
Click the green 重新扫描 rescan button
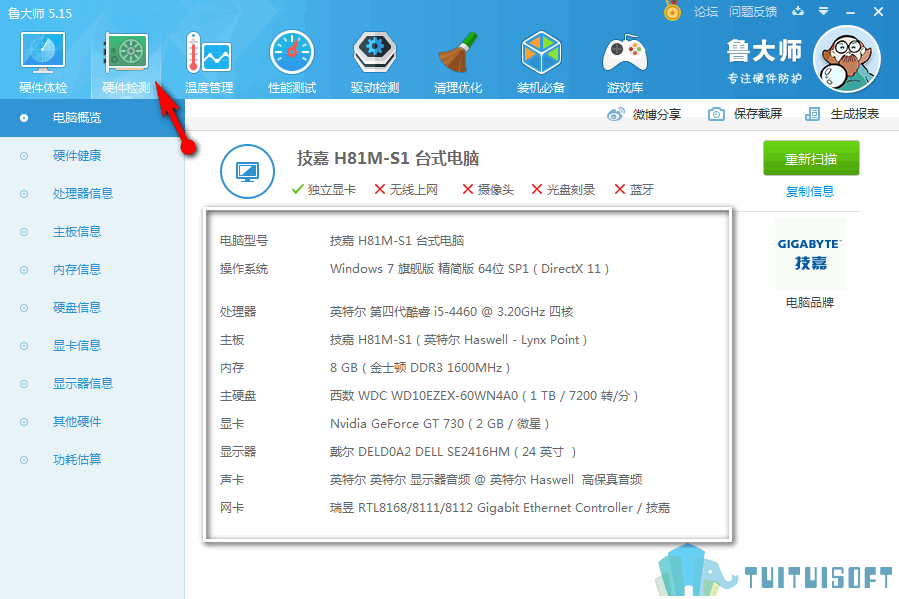811,158
